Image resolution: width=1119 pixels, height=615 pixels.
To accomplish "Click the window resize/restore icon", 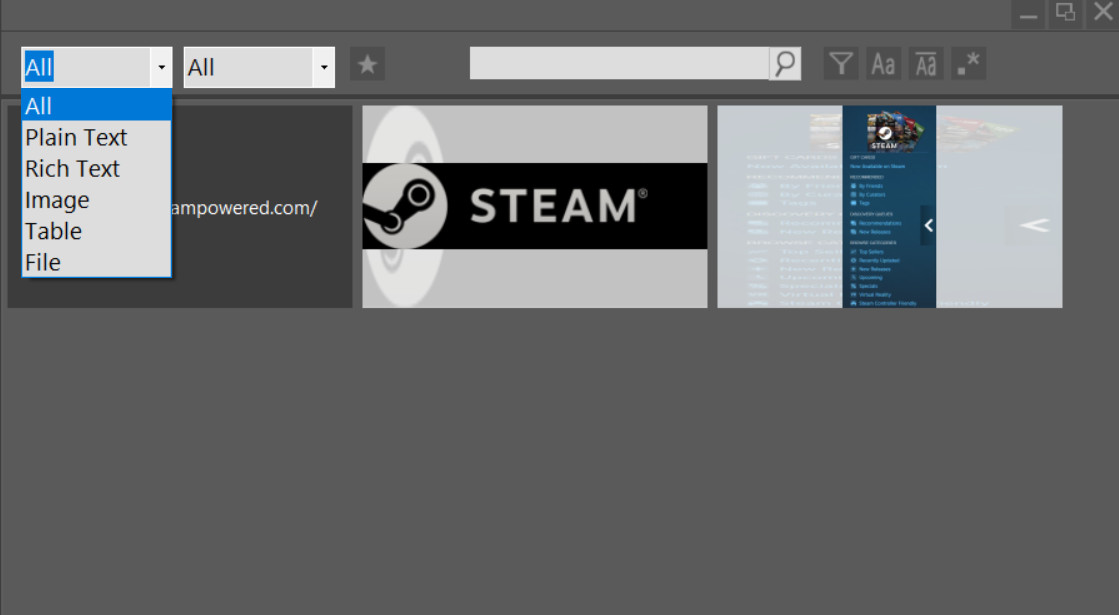I will (1066, 13).
